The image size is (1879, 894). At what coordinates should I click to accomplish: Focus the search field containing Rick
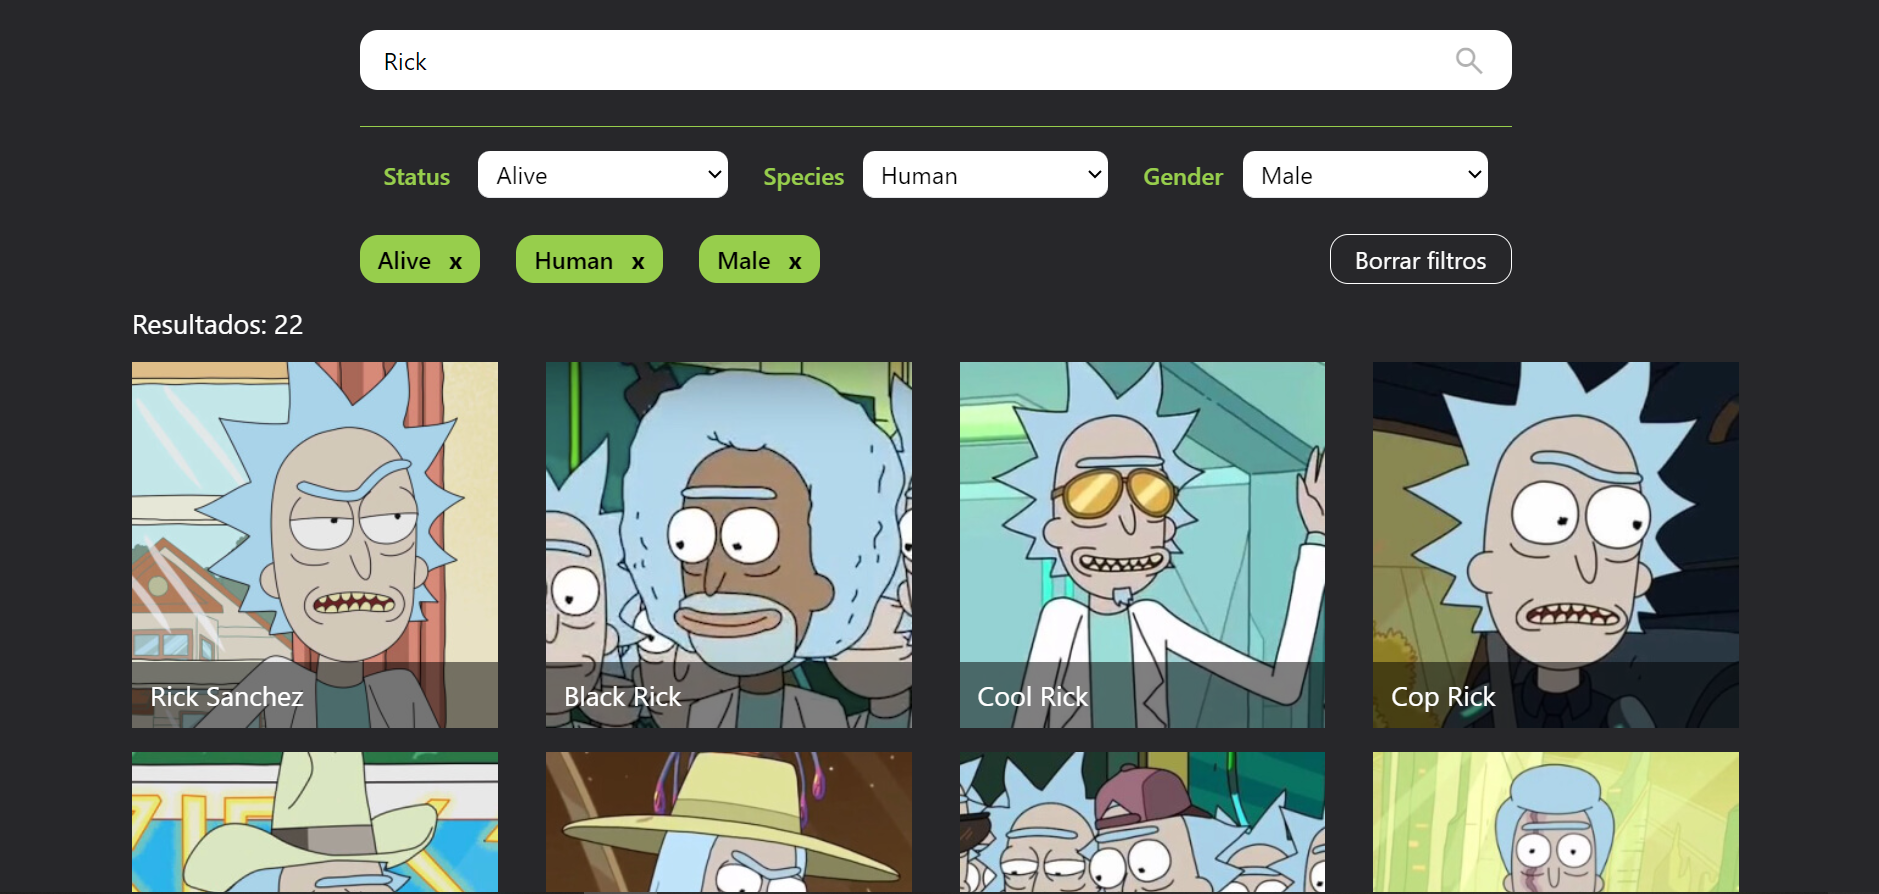point(935,60)
